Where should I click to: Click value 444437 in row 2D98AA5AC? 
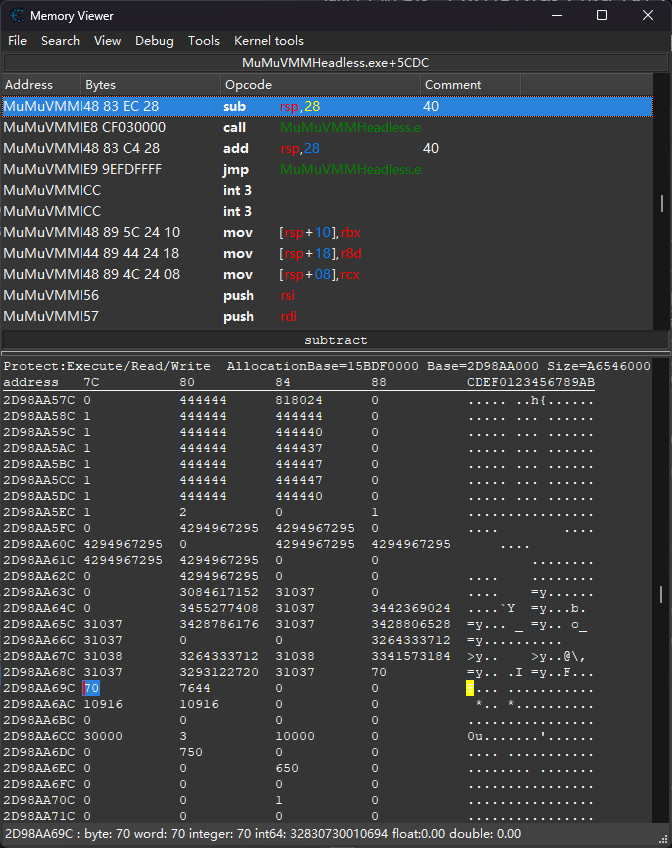coord(298,448)
